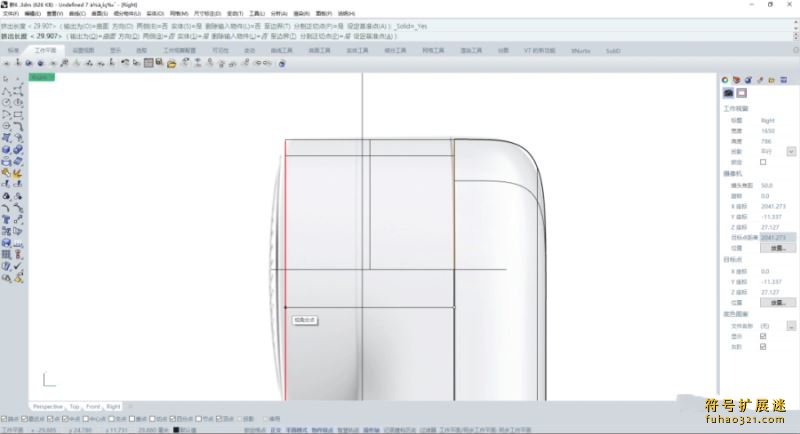Screen dimensions: 800x434
Task: Open the blue display panel icon
Action: click(x=784, y=80)
